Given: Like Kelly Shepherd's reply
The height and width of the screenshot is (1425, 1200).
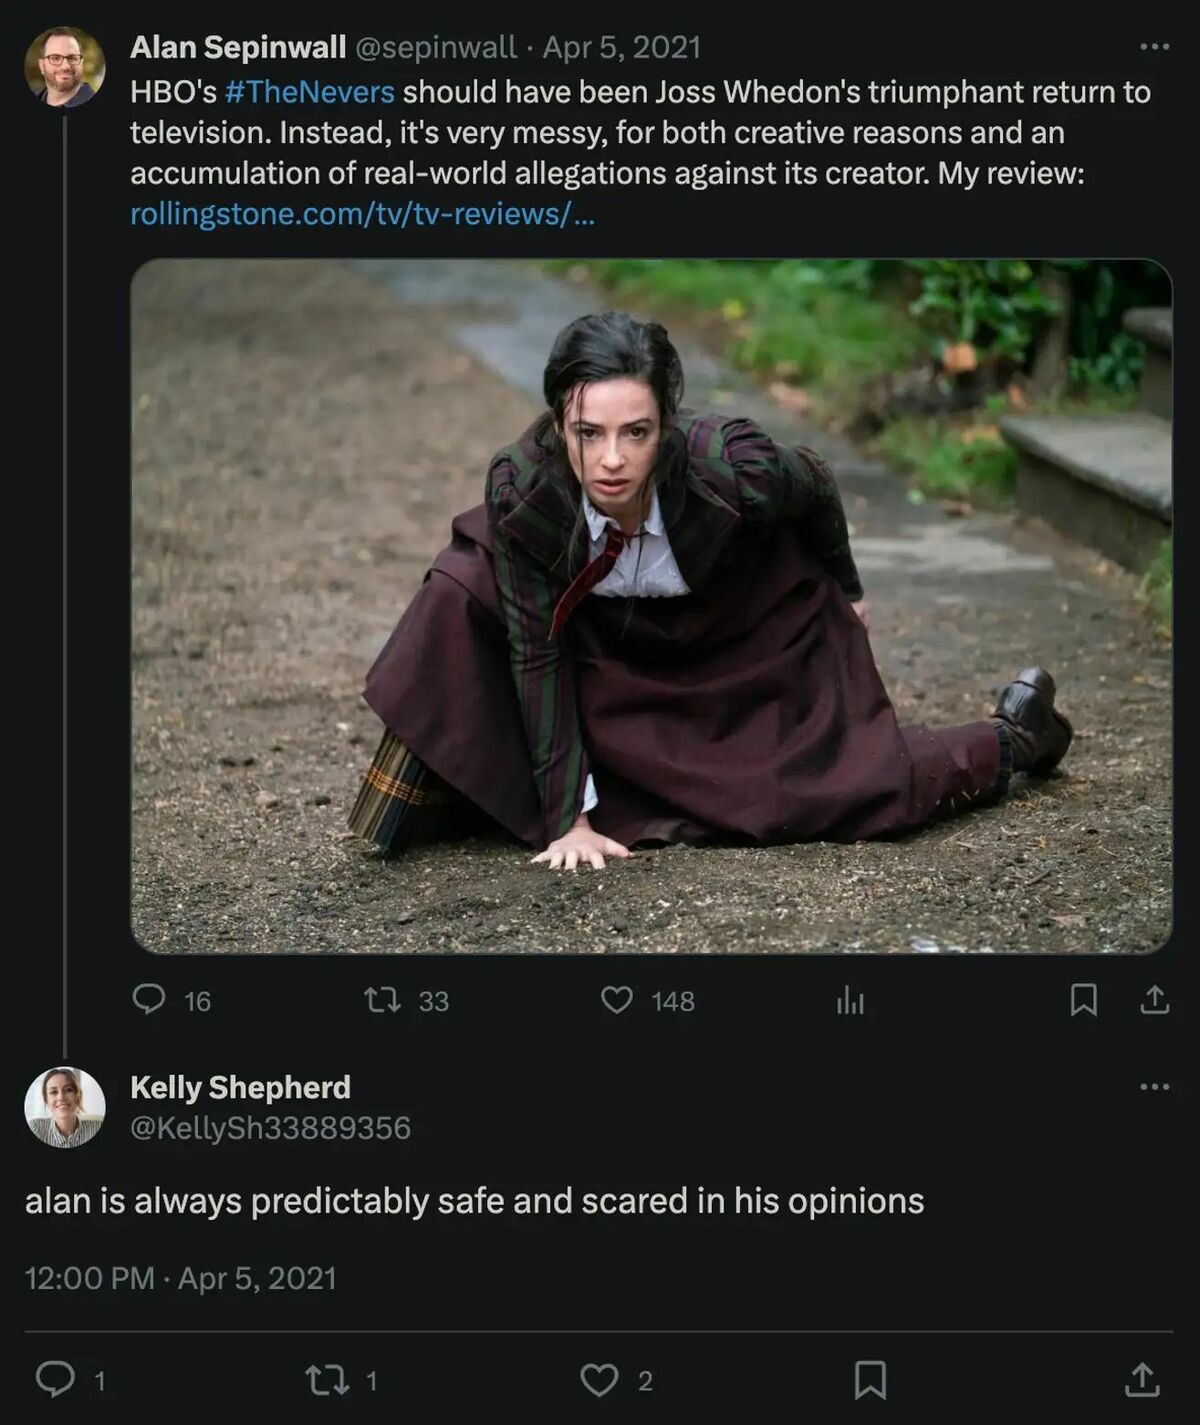Looking at the screenshot, I should 599,1380.
